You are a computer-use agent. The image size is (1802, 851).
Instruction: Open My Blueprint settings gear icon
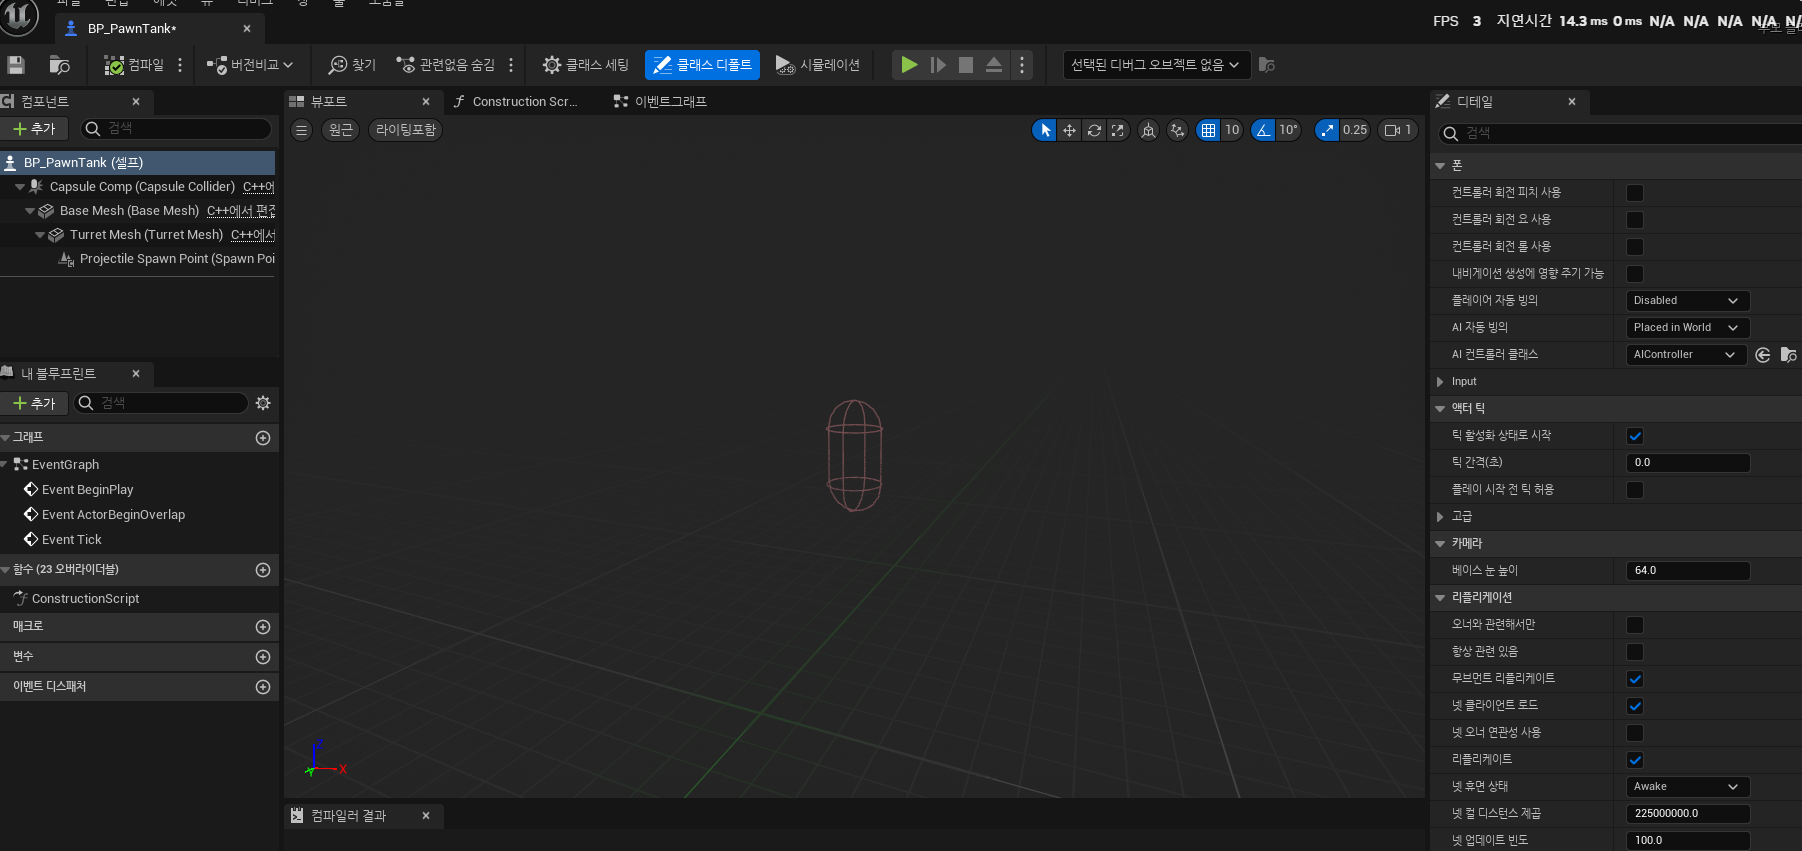263,403
